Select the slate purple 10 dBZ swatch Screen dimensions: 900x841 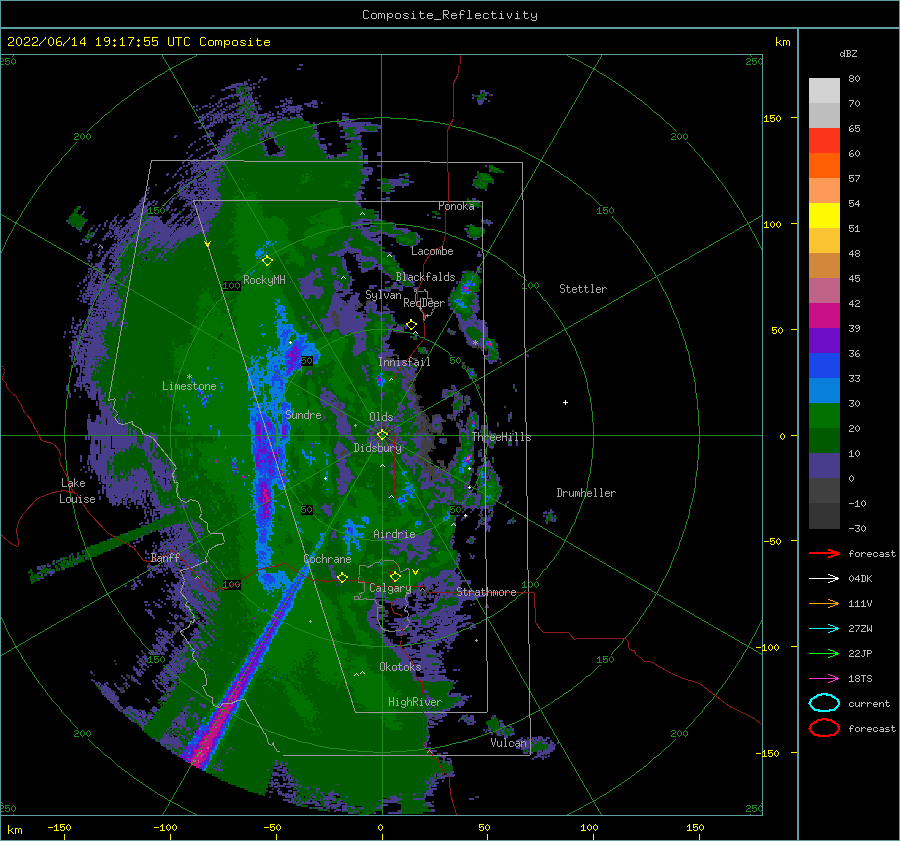pyautogui.click(x=824, y=465)
